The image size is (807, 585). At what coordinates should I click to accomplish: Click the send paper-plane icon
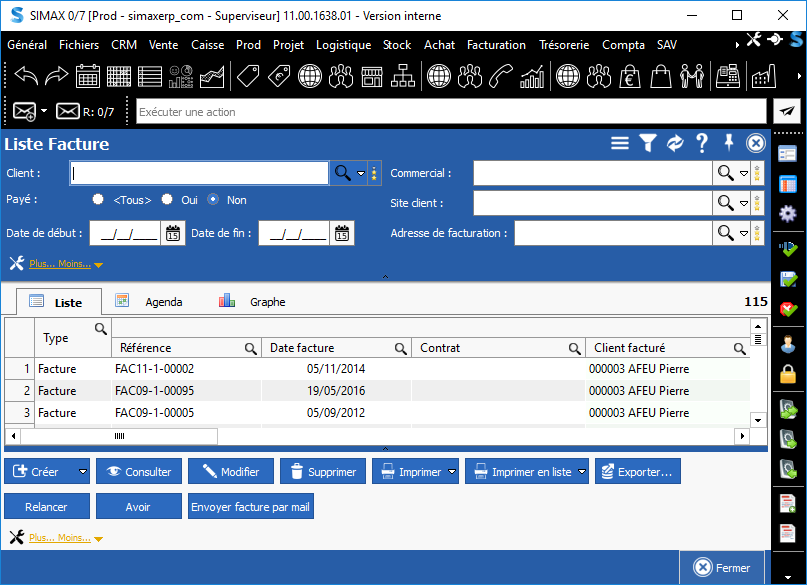[x=787, y=112]
